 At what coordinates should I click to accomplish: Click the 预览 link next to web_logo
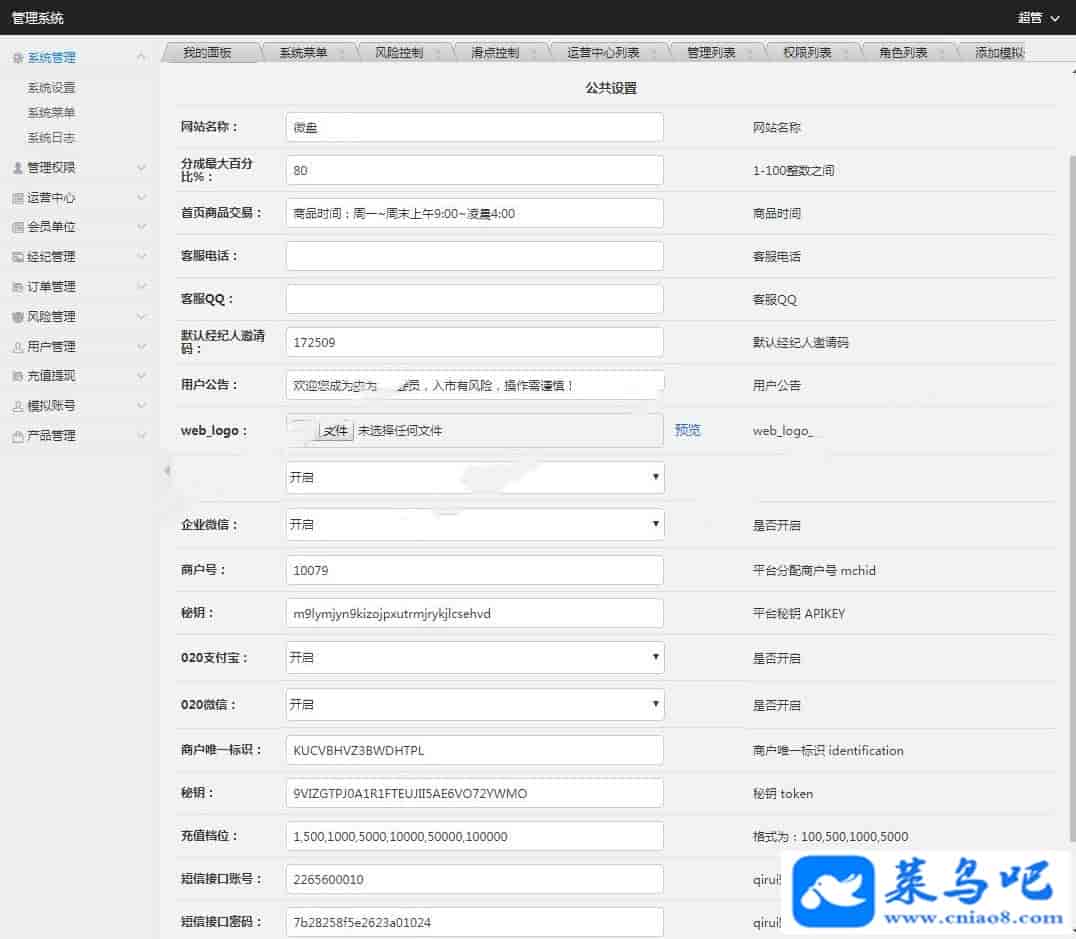click(x=688, y=430)
